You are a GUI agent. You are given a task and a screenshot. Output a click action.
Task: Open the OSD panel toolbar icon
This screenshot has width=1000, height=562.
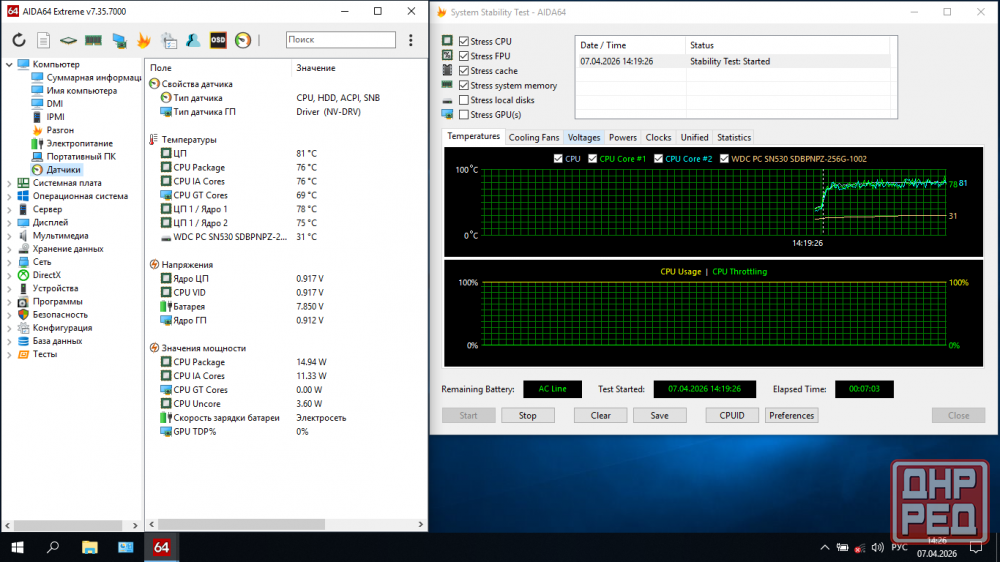pos(217,41)
